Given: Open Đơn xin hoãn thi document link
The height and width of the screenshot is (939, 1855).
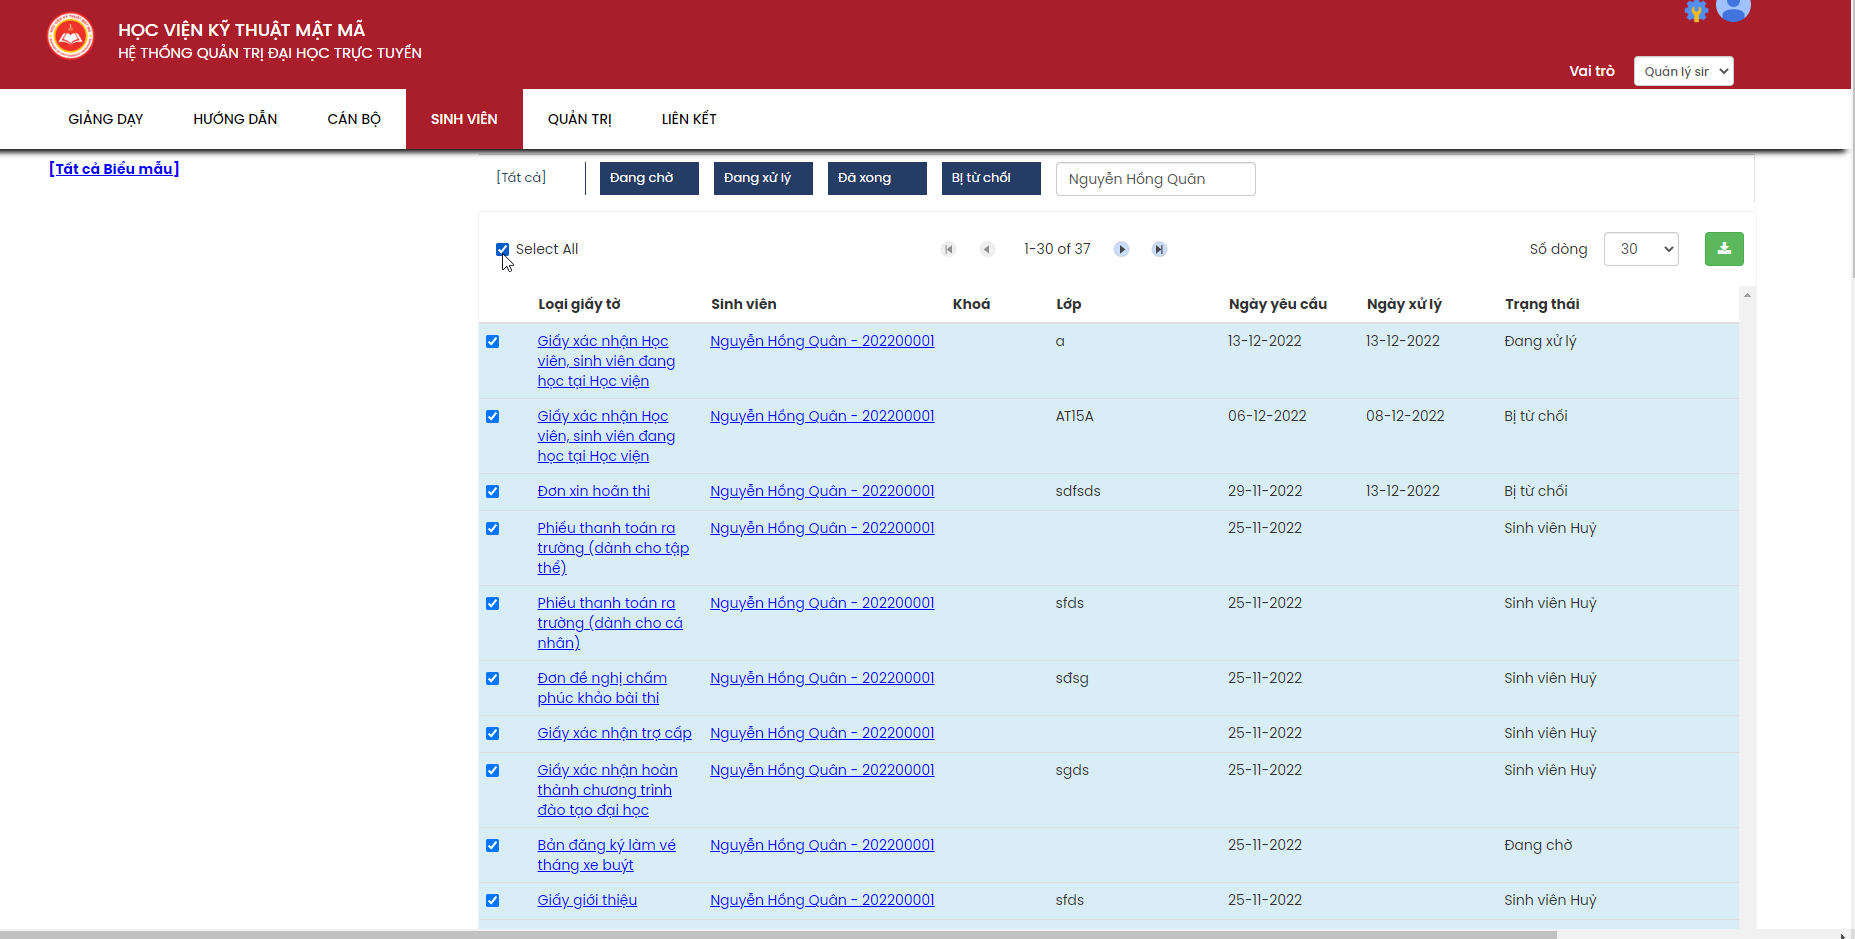Looking at the screenshot, I should tap(593, 491).
